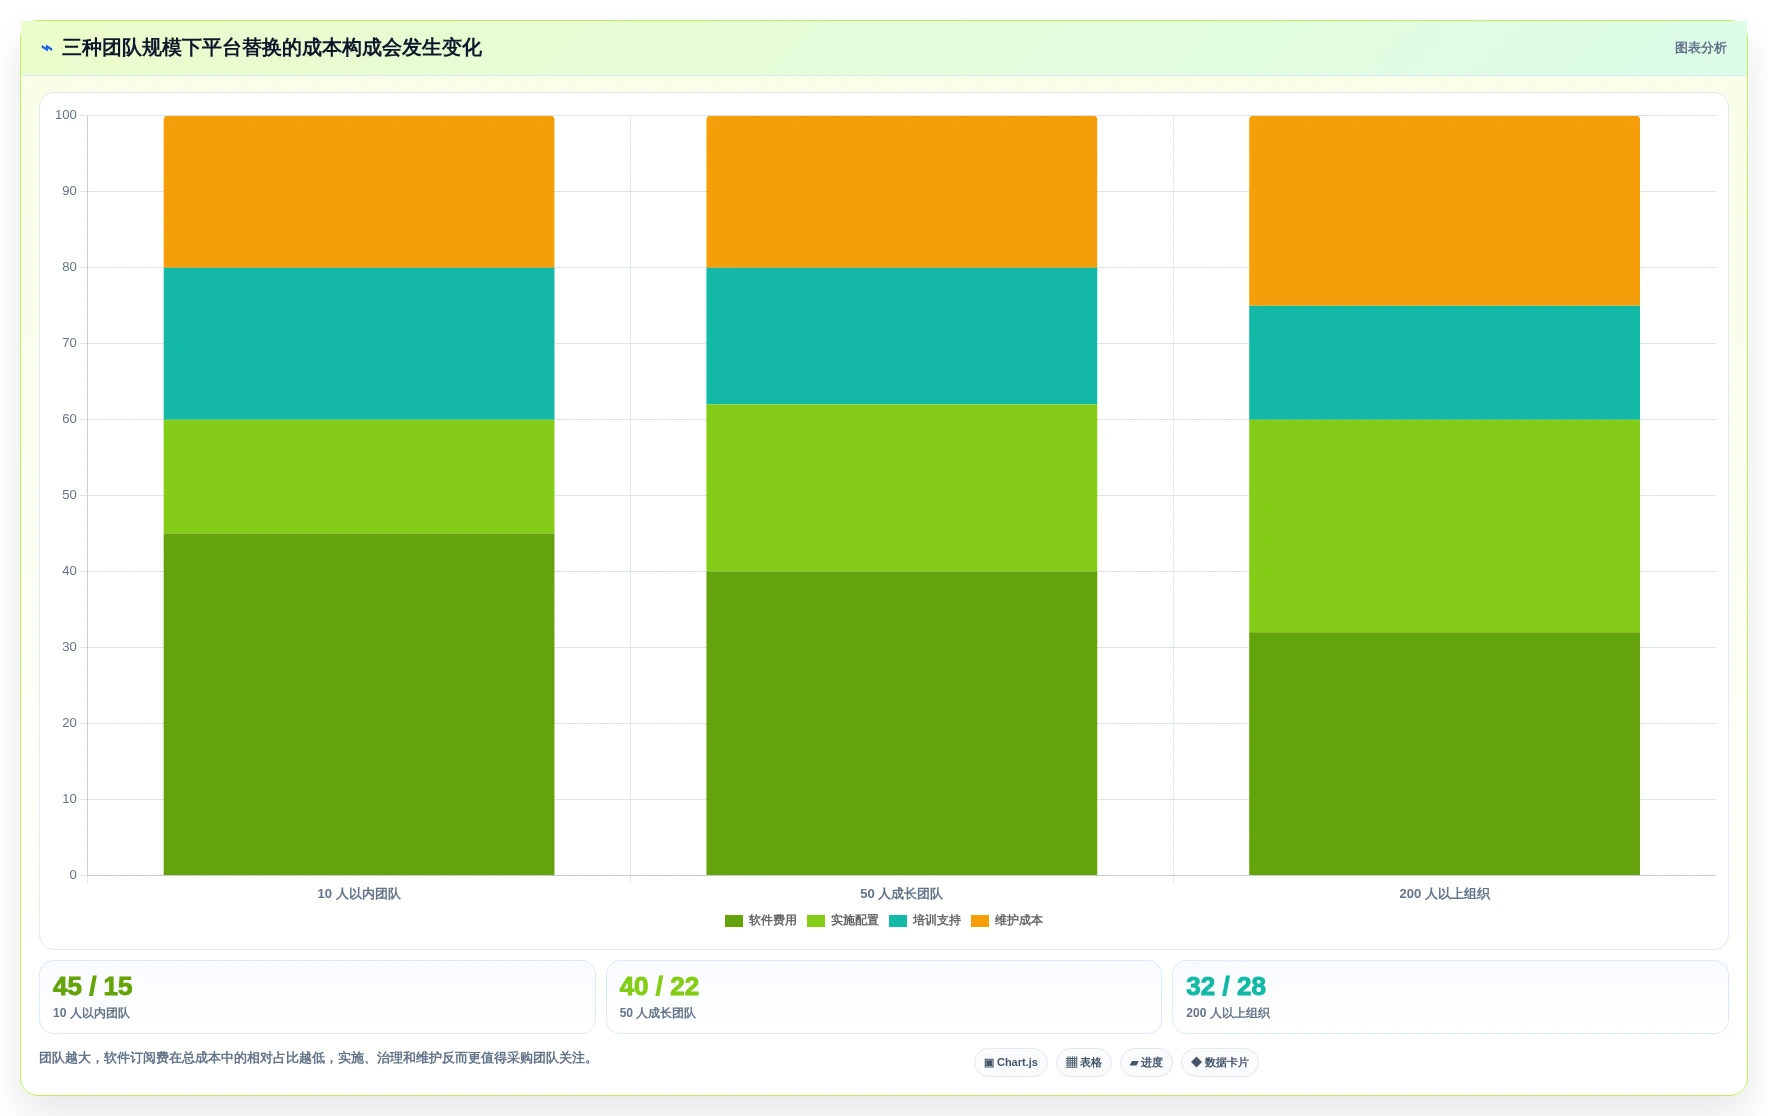Toggle the 软件费用 legend item

tap(761, 921)
